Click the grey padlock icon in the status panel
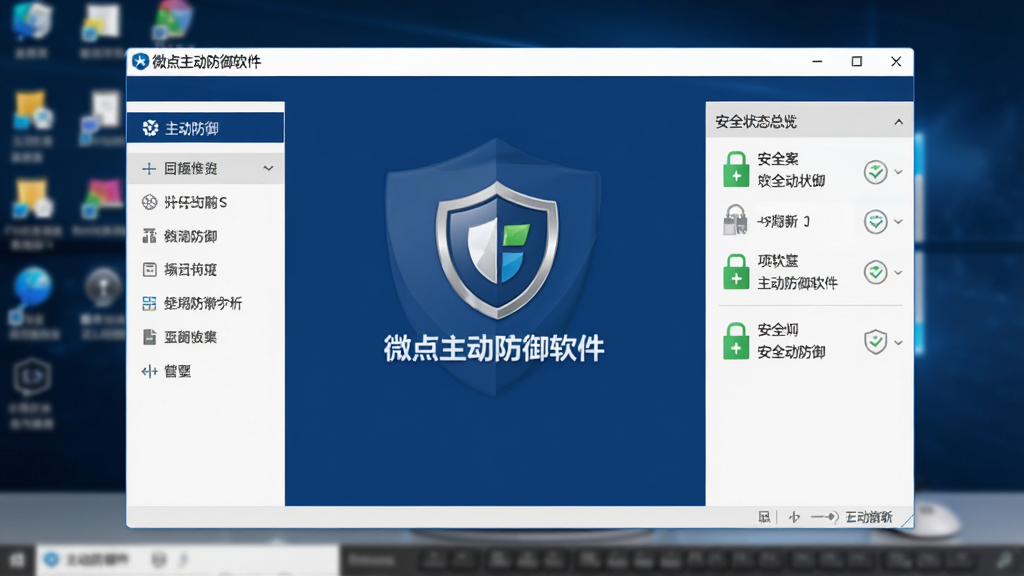Image resolution: width=1024 pixels, height=576 pixels. pos(735,220)
